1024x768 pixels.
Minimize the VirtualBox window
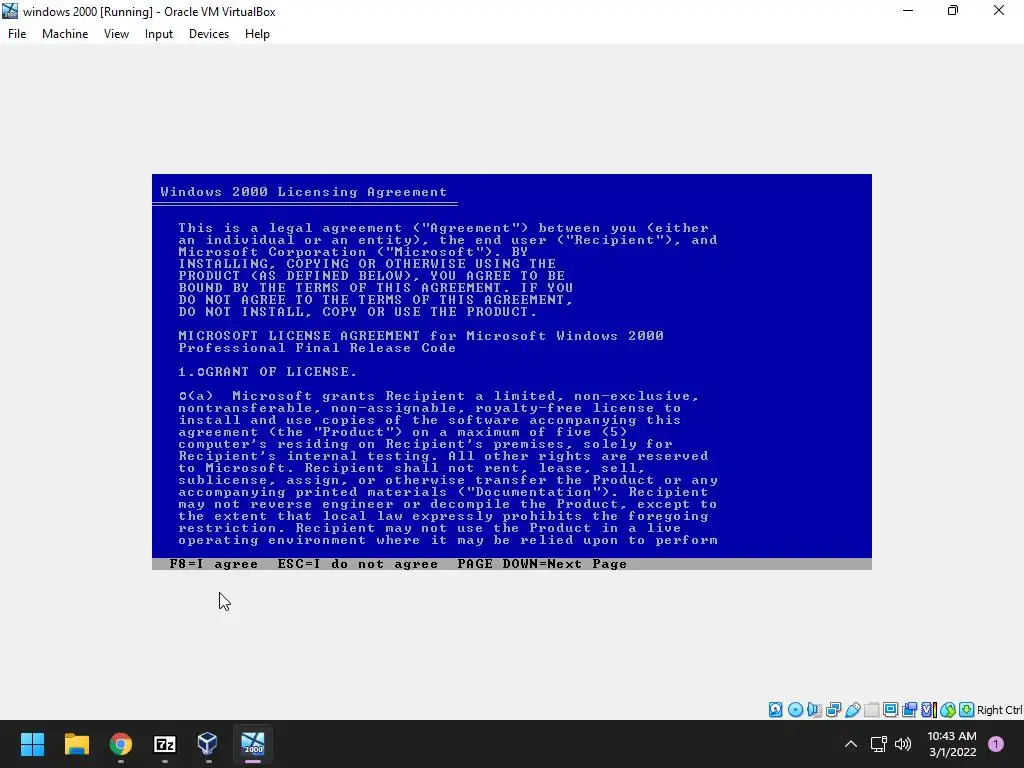(908, 11)
